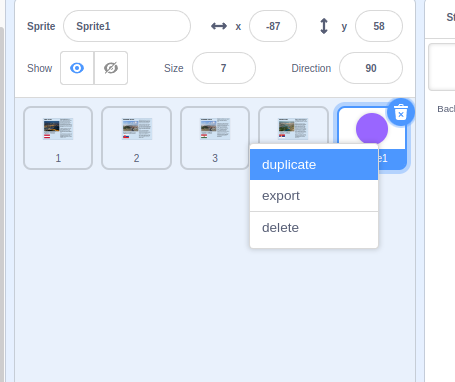Click the horizontal arrows x icon
The height and width of the screenshot is (382, 455).
coord(219,26)
